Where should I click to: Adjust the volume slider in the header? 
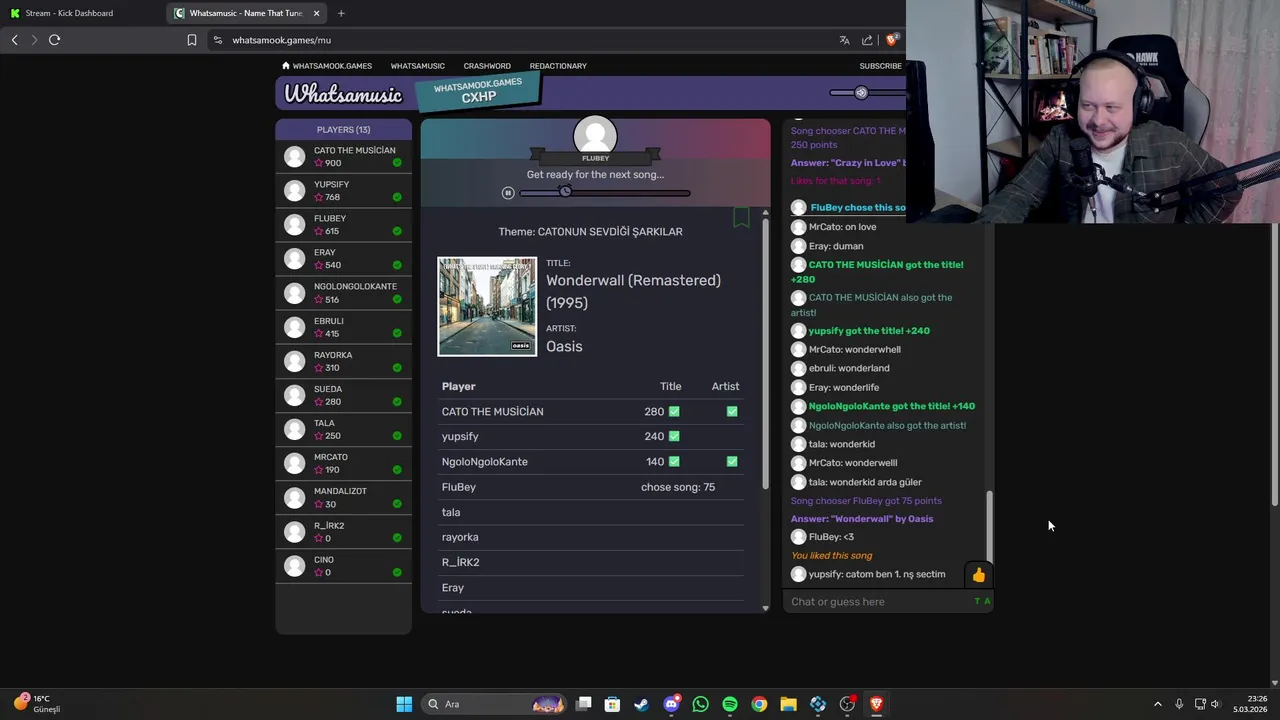(868, 93)
